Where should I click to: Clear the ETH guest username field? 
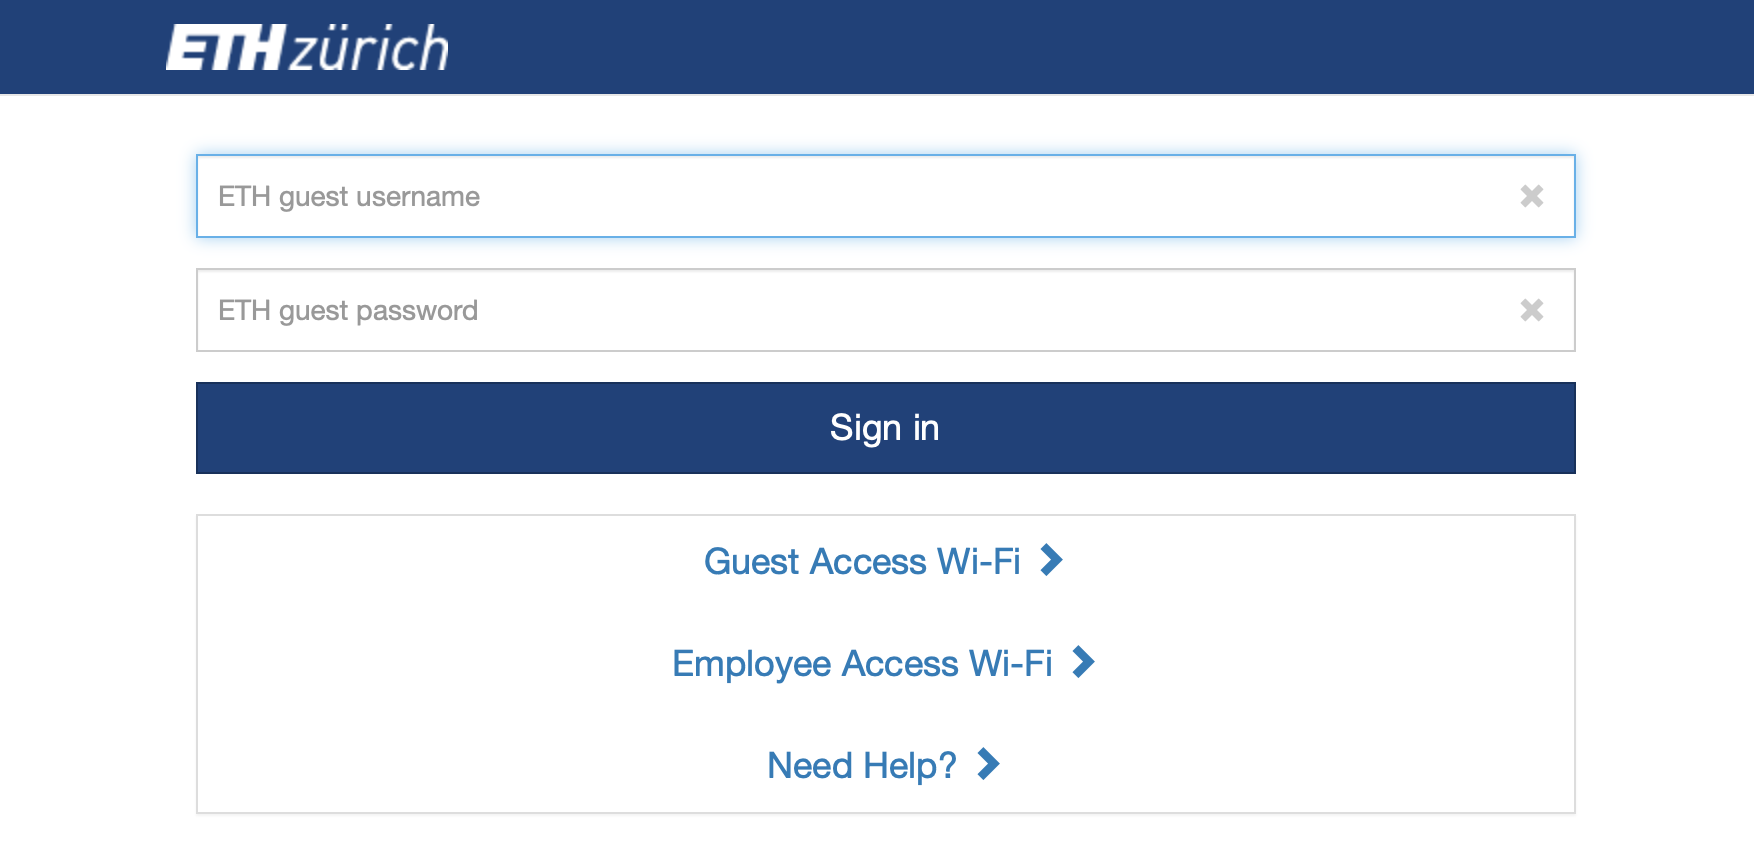(1531, 196)
